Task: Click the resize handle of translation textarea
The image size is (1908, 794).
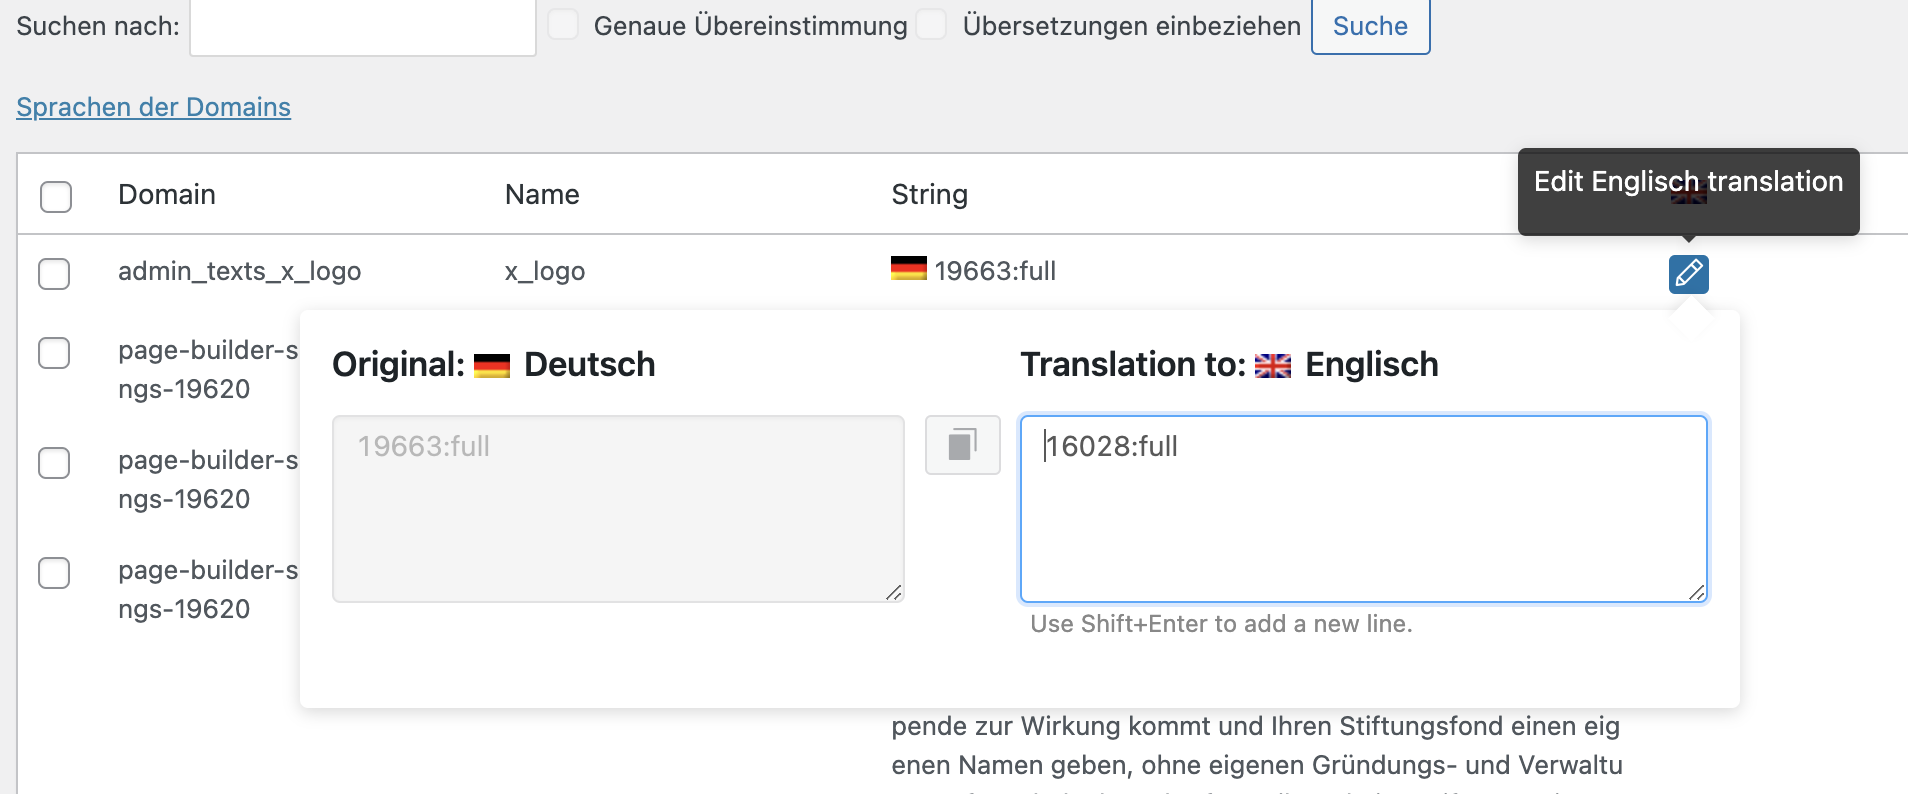Action: [1696, 592]
